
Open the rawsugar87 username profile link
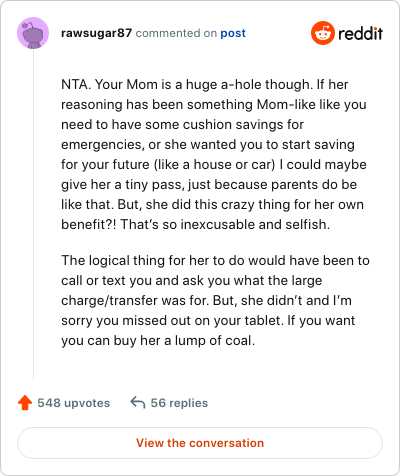(x=96, y=33)
